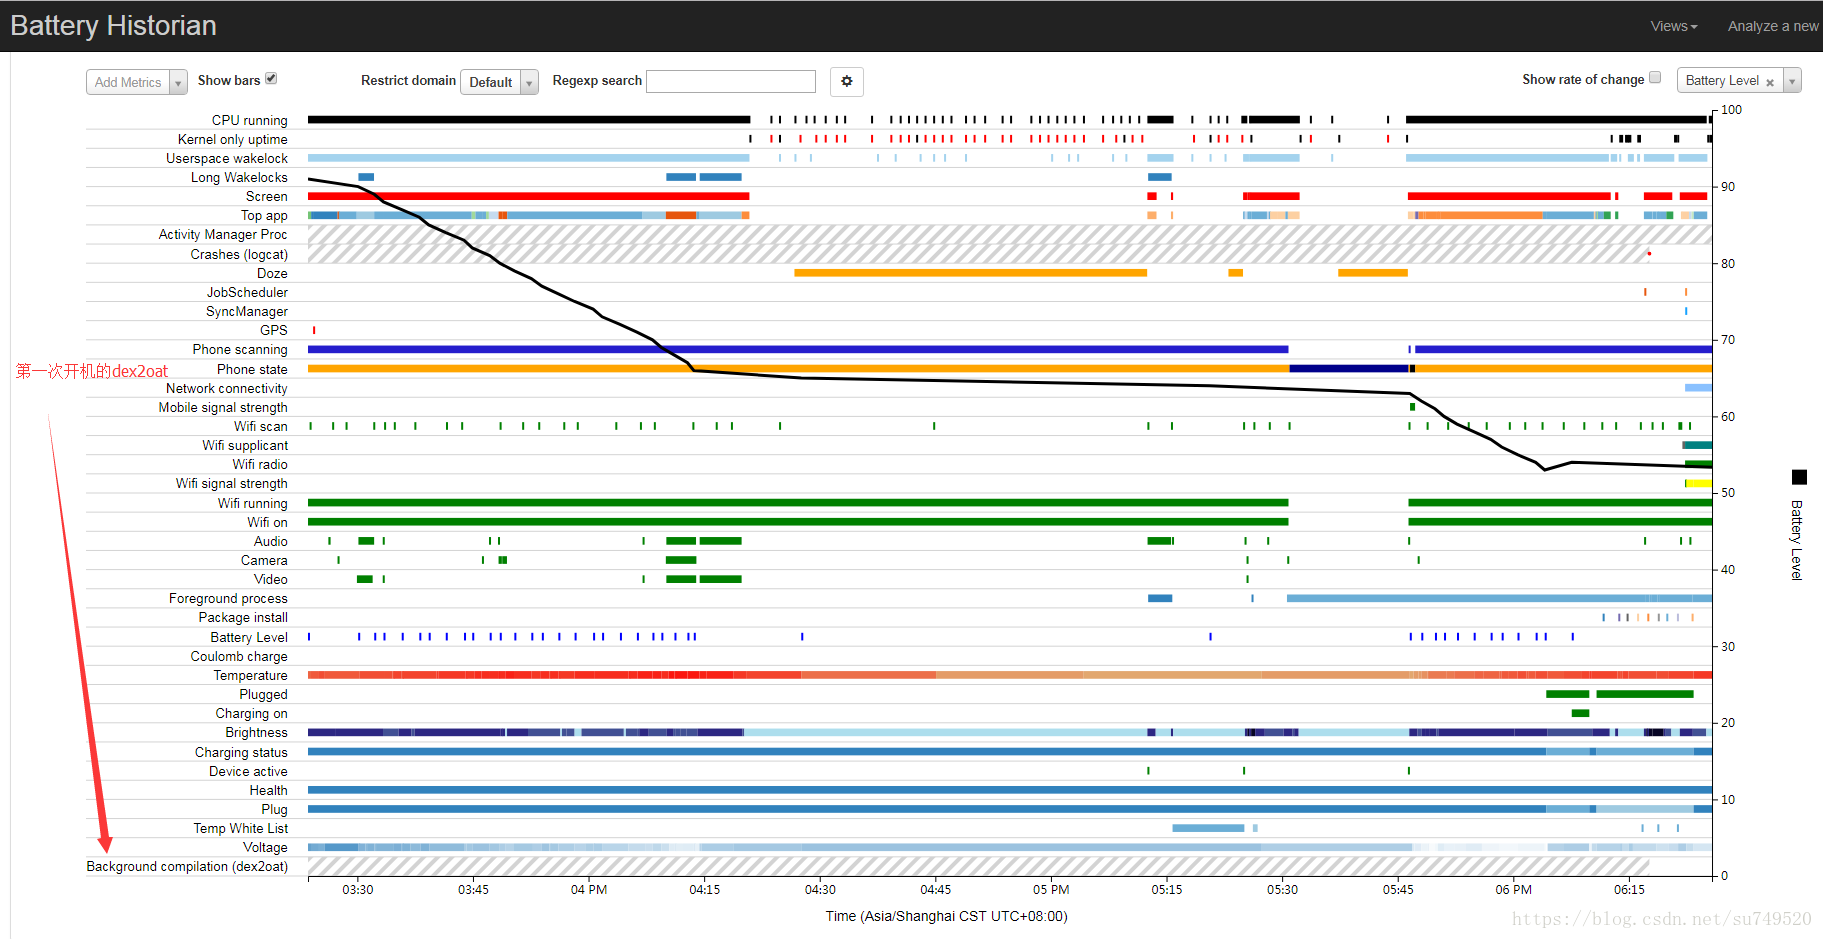Open the settings gear button

846,81
